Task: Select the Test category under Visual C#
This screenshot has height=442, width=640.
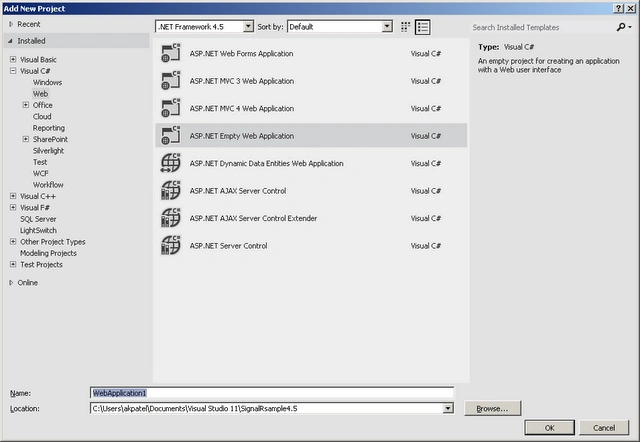Action: 40,162
